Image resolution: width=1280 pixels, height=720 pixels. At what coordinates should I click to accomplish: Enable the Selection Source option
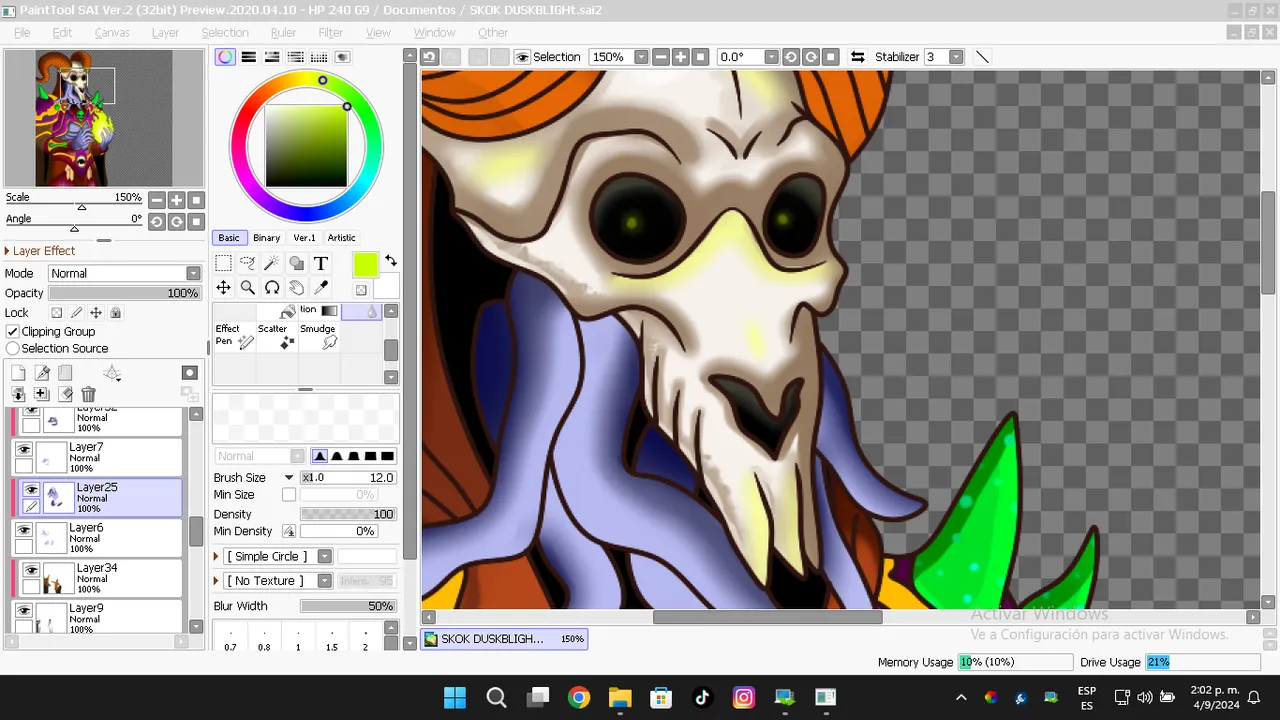tap(13, 348)
